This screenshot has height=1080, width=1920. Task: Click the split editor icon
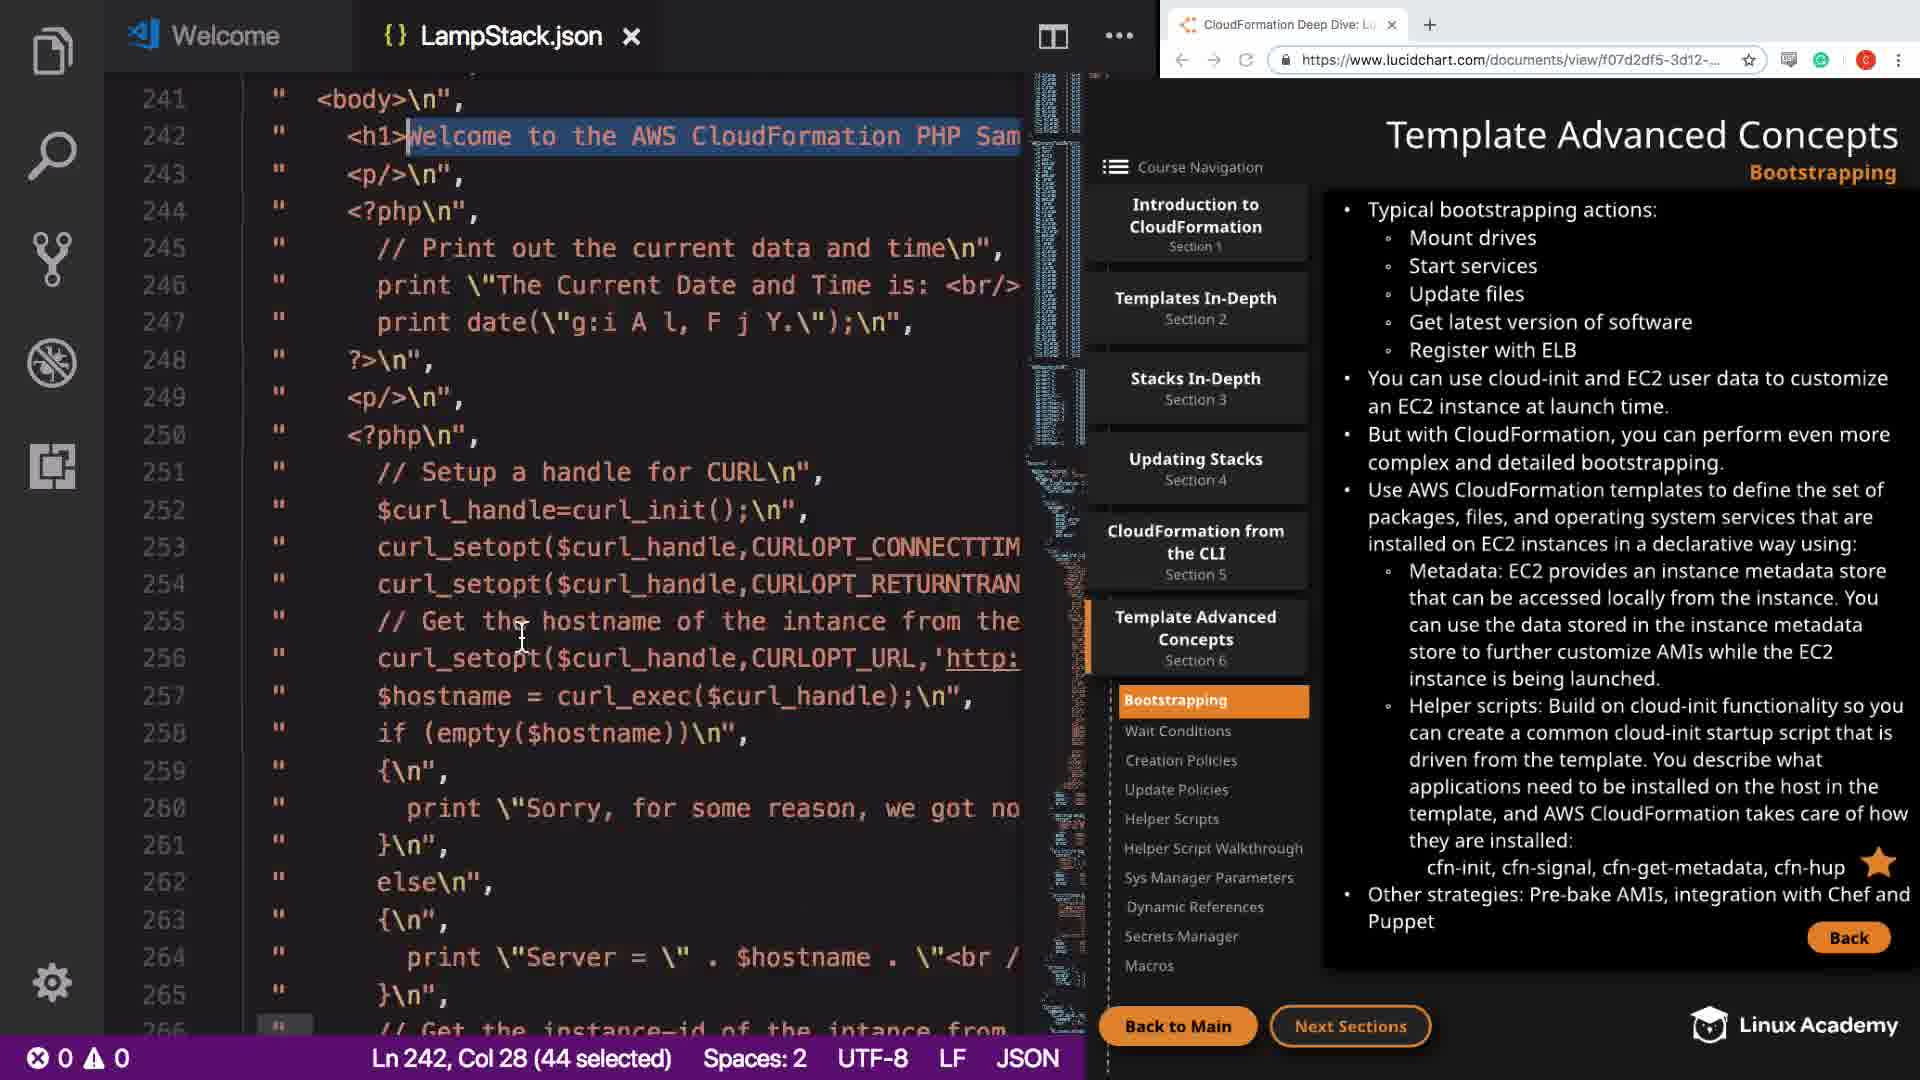pyautogui.click(x=1052, y=37)
